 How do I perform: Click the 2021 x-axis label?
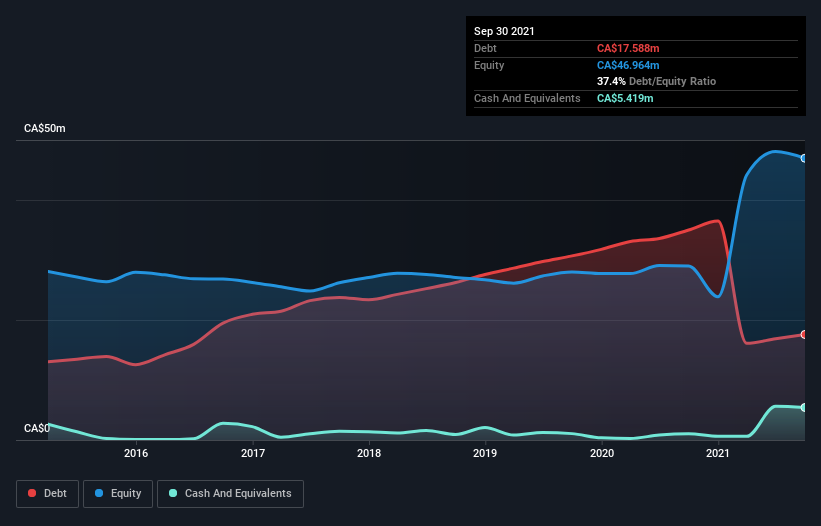click(718, 453)
